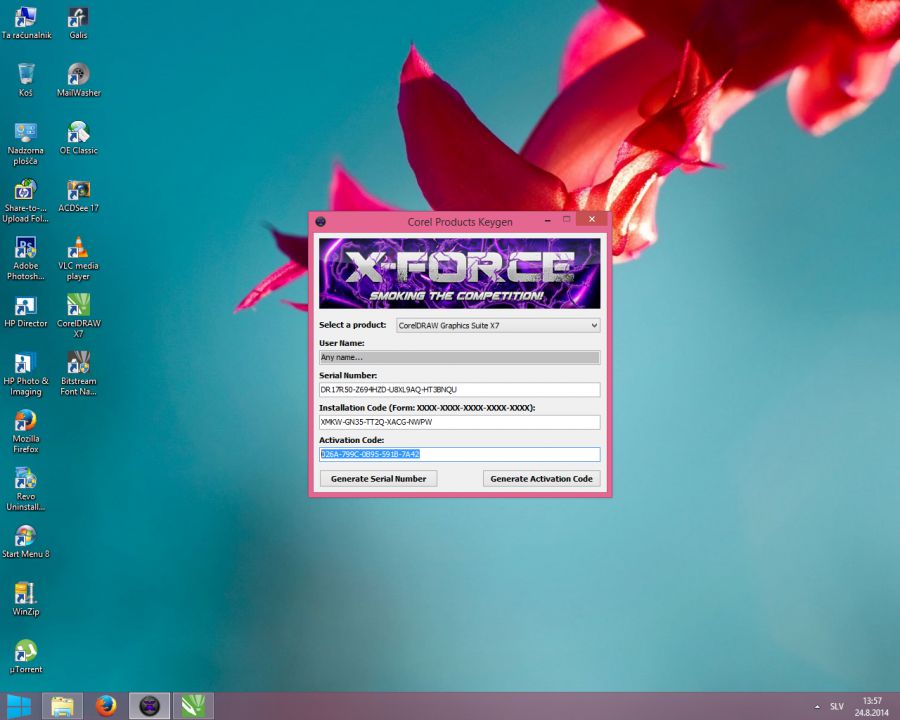The height and width of the screenshot is (720, 900).
Task: Select the OE Classic shortcut
Action: [x=79, y=138]
